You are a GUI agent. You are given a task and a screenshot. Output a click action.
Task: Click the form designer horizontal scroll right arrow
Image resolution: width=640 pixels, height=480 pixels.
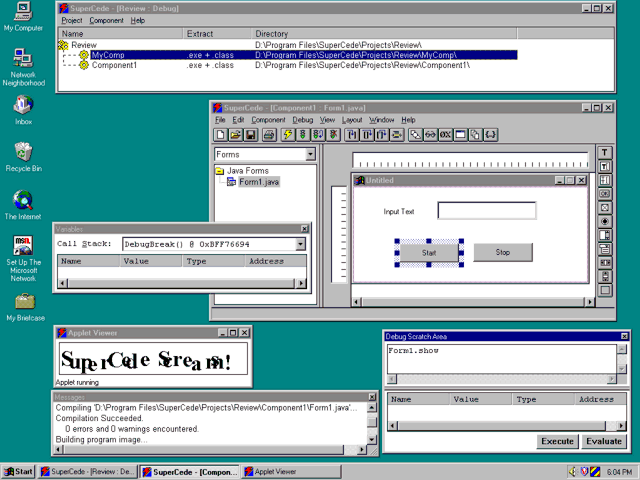(x=589, y=302)
